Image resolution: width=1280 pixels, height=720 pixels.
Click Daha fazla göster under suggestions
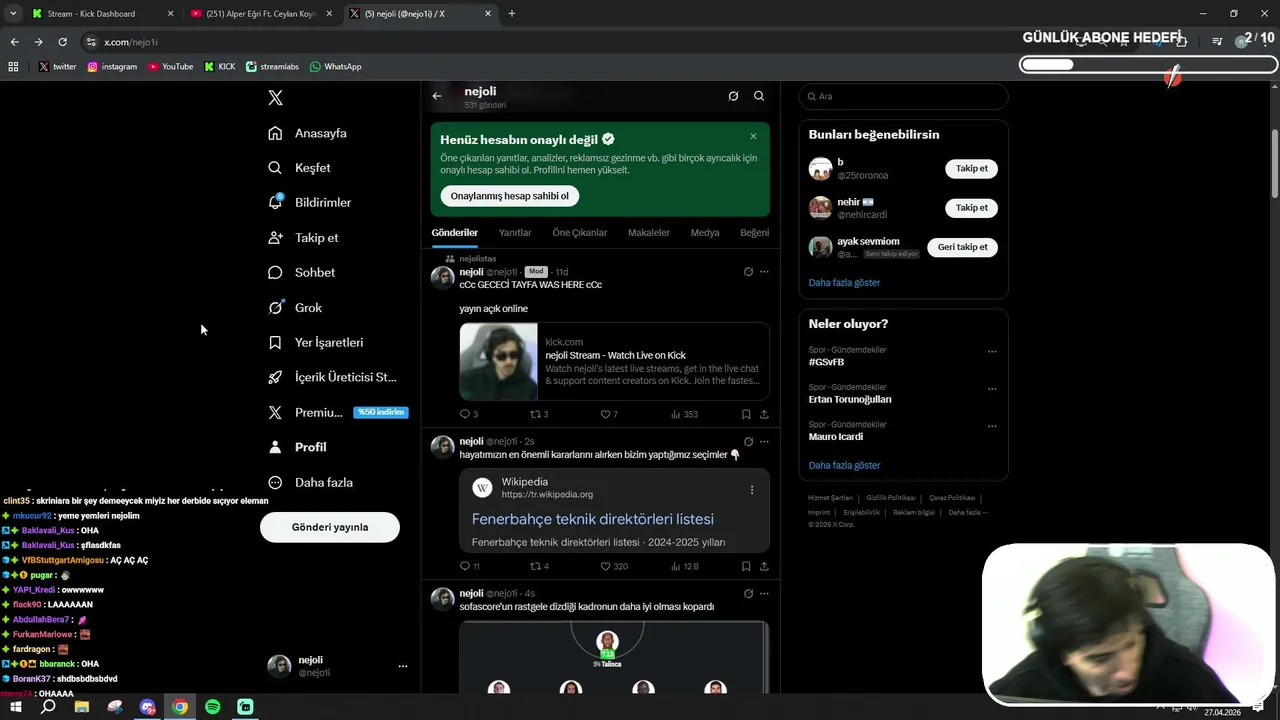(844, 283)
